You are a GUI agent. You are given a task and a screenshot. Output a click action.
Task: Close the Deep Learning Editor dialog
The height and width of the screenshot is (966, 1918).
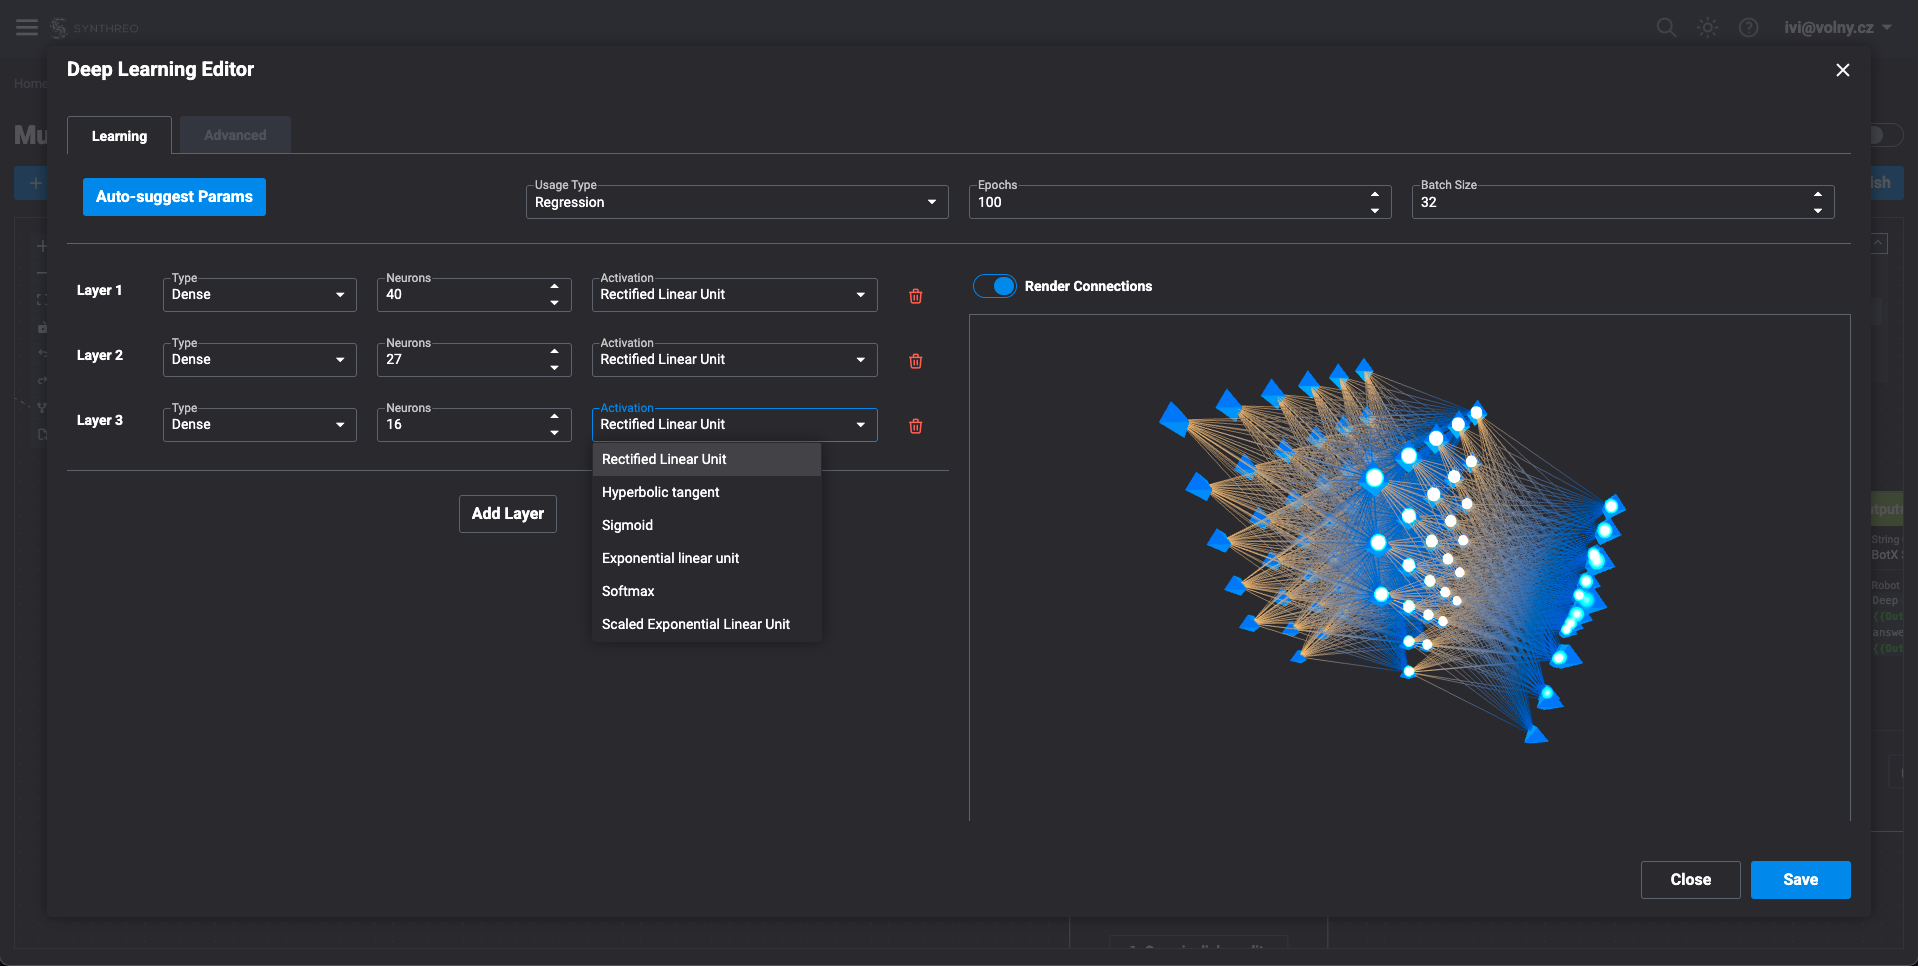[x=1842, y=70]
